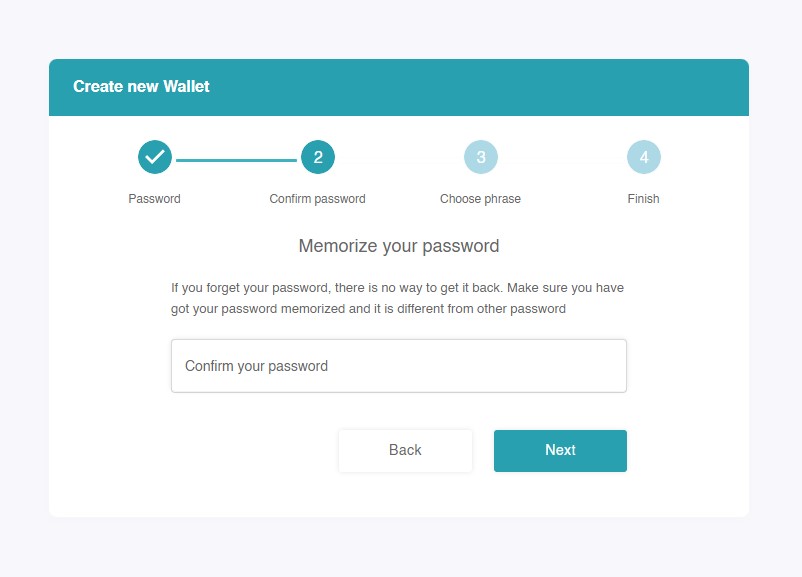
Task: Click the step 3 circle icon
Action: (x=481, y=157)
